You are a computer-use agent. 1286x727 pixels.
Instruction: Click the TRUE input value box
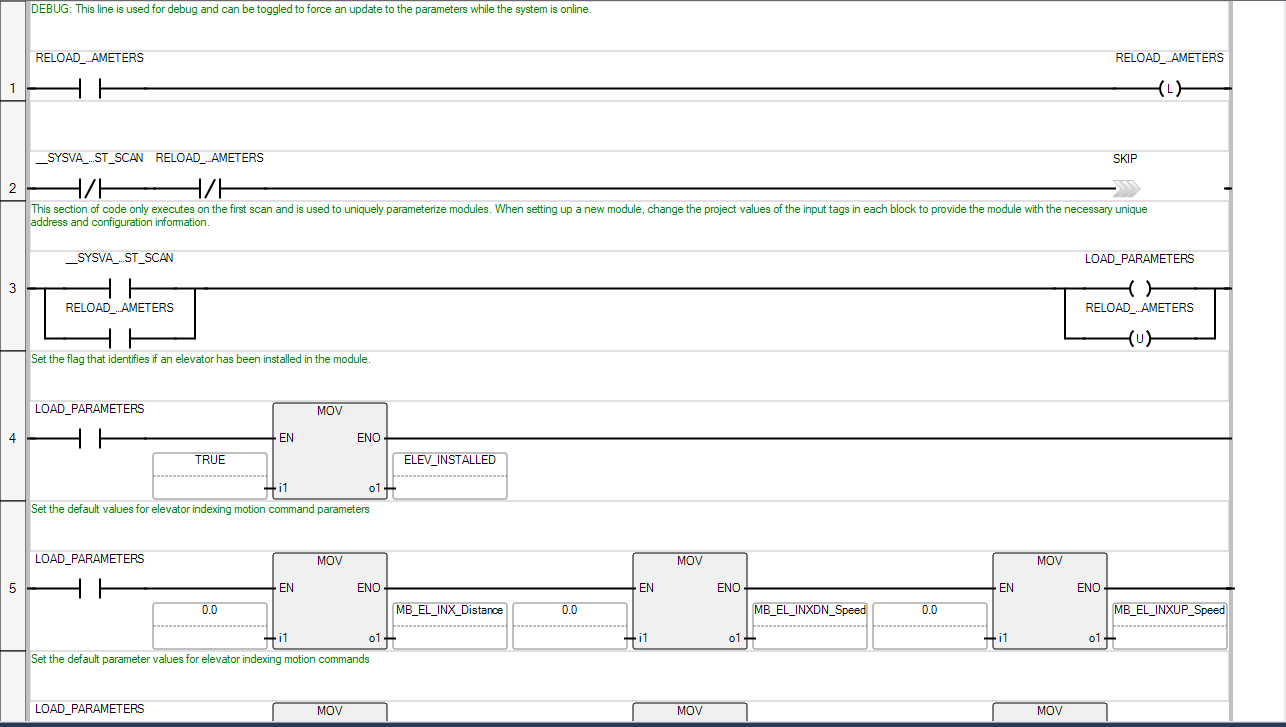point(210,460)
